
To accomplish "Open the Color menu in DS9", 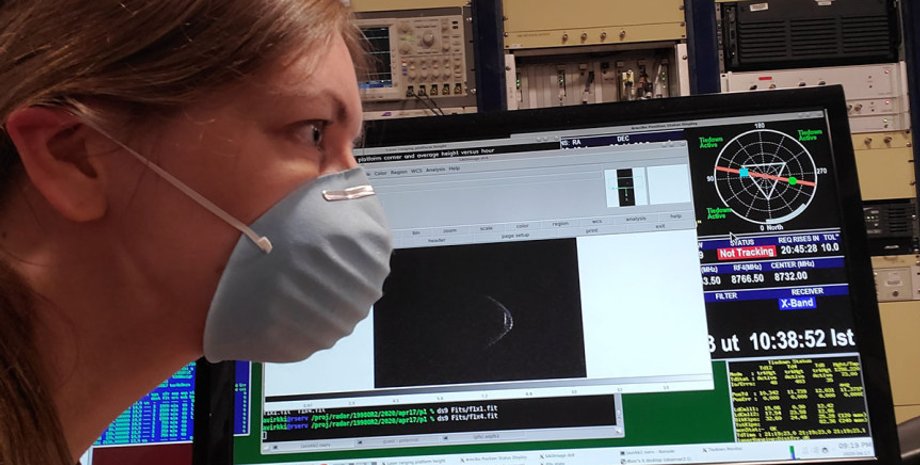I will tap(380, 173).
